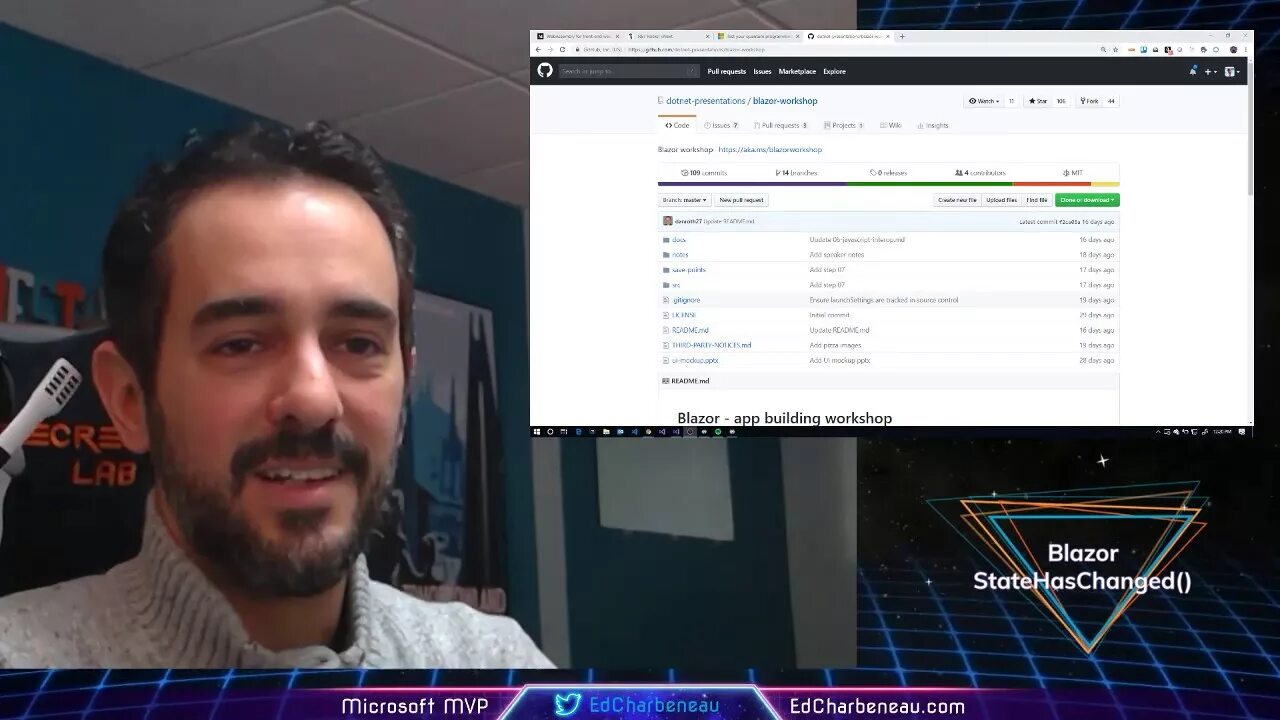Screen dimensions: 1280x720
Task: Open Pull requests in GitHub top navigation
Action: click(726, 71)
